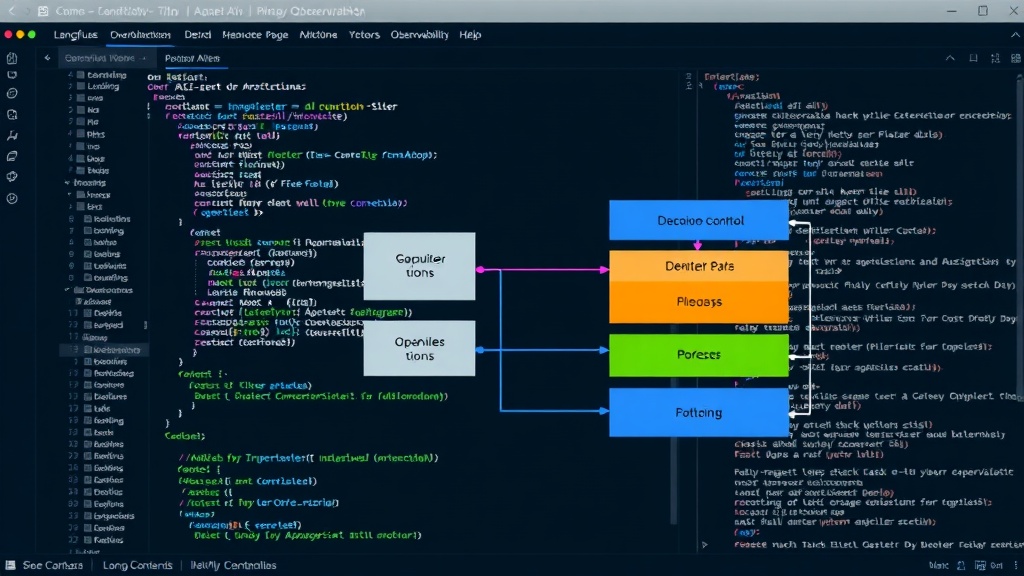
Task: Open the second menu bar item, underlined in blue
Action: [140, 35]
